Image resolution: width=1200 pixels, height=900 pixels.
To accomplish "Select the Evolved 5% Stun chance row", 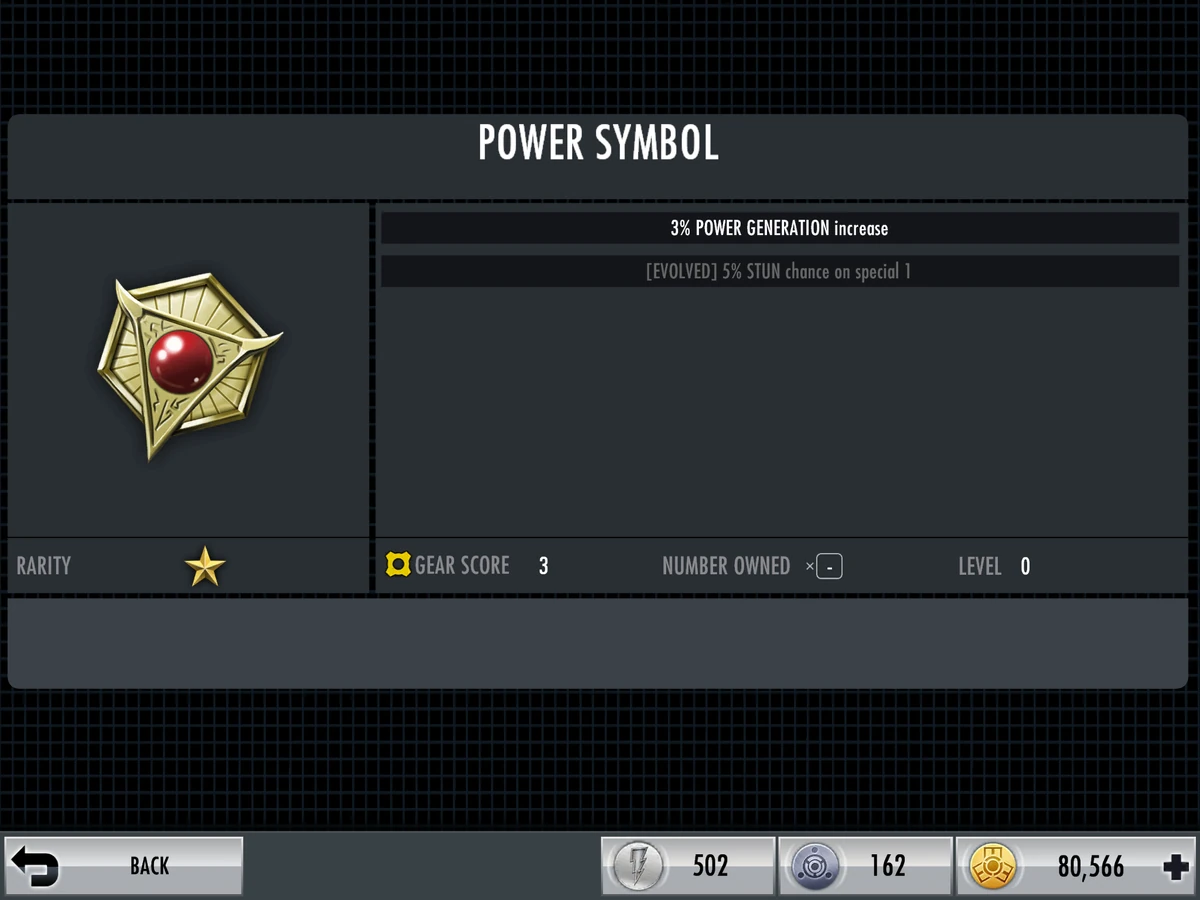I will point(780,271).
